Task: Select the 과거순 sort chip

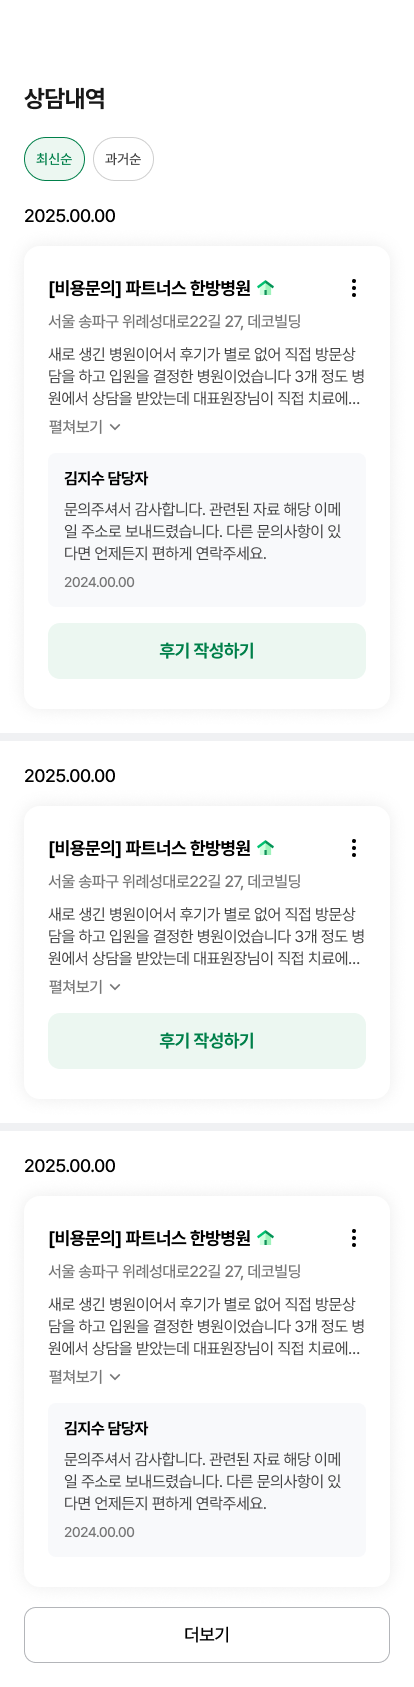Action: coord(123,159)
